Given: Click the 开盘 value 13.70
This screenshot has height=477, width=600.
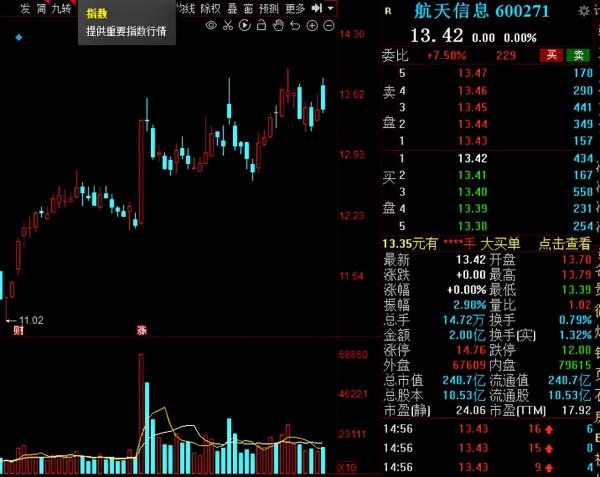Looking at the screenshot, I should click(576, 260).
